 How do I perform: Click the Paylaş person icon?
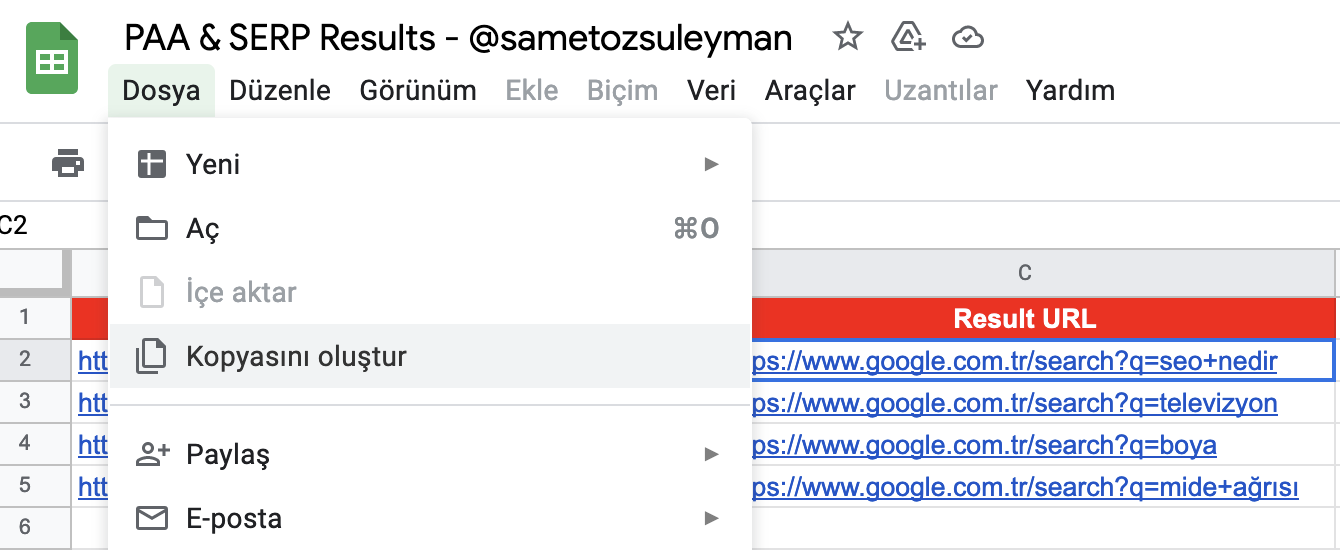click(x=152, y=455)
